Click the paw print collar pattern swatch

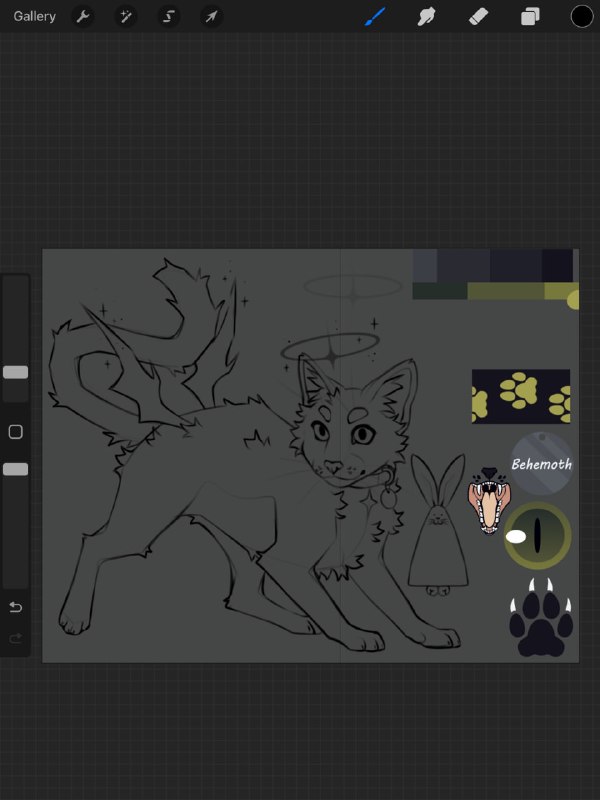point(521,396)
